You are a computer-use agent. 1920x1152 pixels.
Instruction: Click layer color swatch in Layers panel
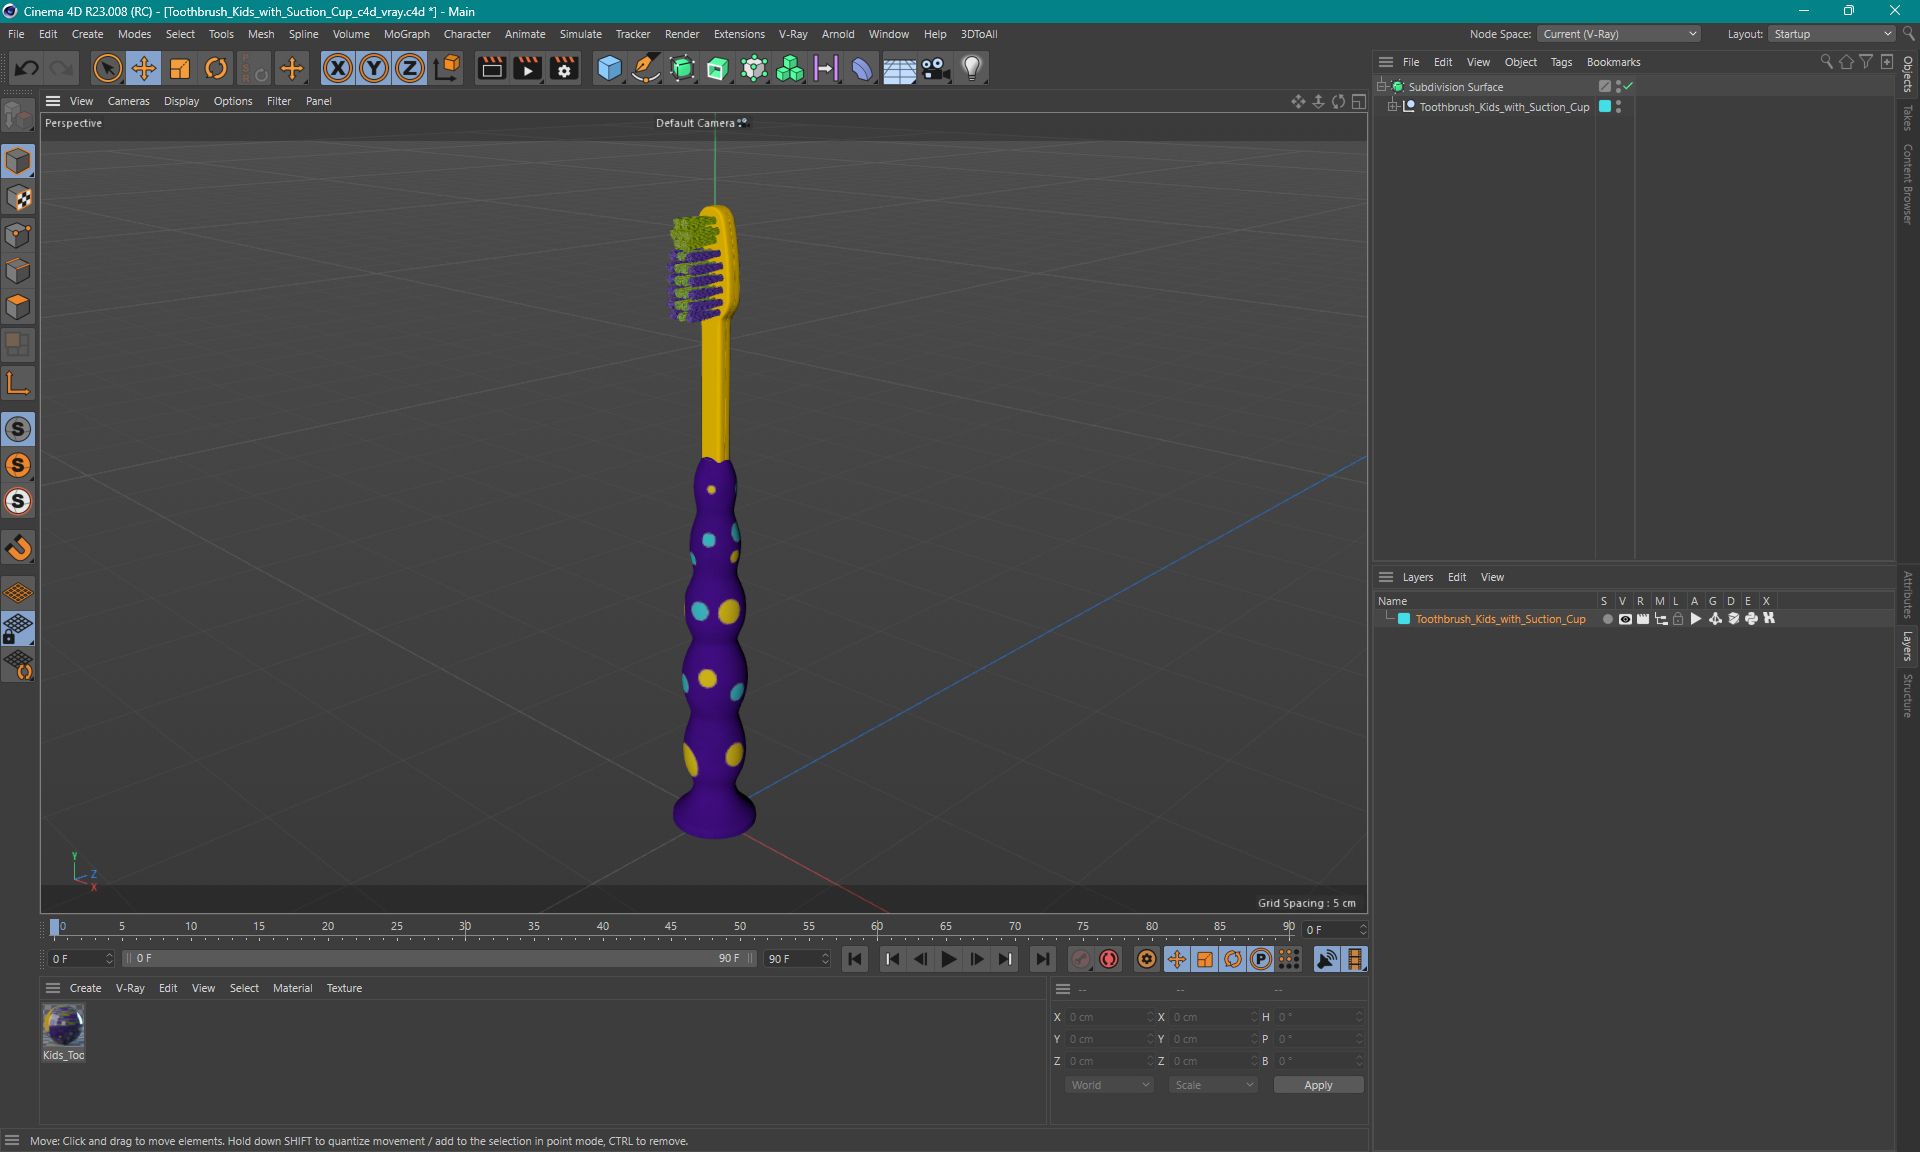pos(1404,619)
